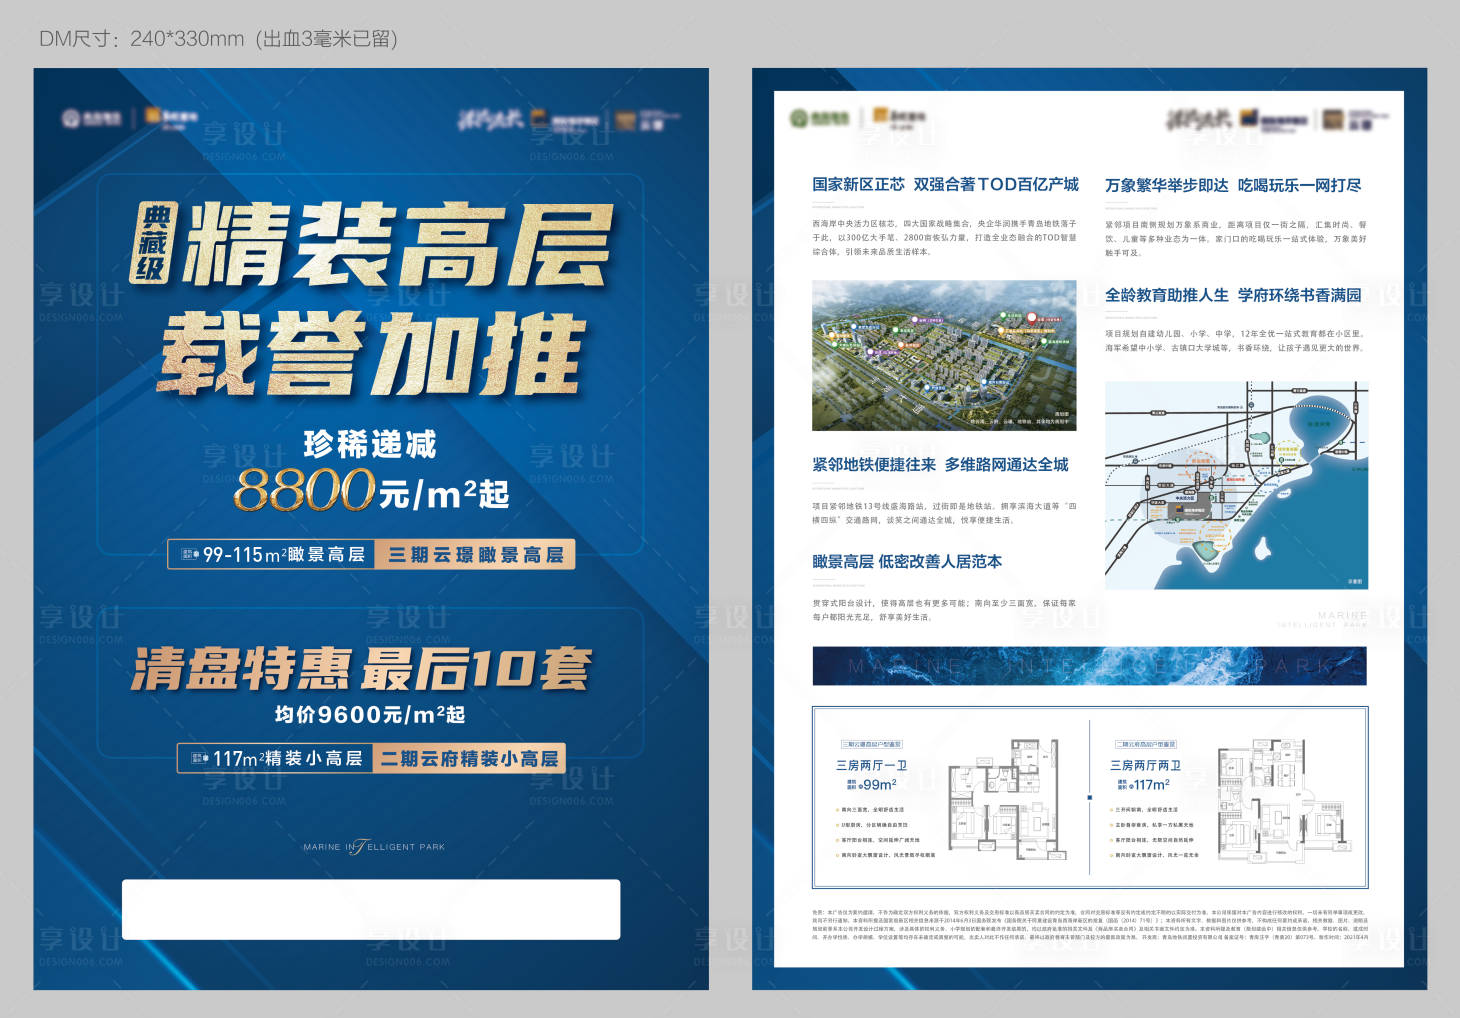Click the 117m²精装小高层 label
This screenshot has height=1018, width=1460.
click(x=276, y=758)
